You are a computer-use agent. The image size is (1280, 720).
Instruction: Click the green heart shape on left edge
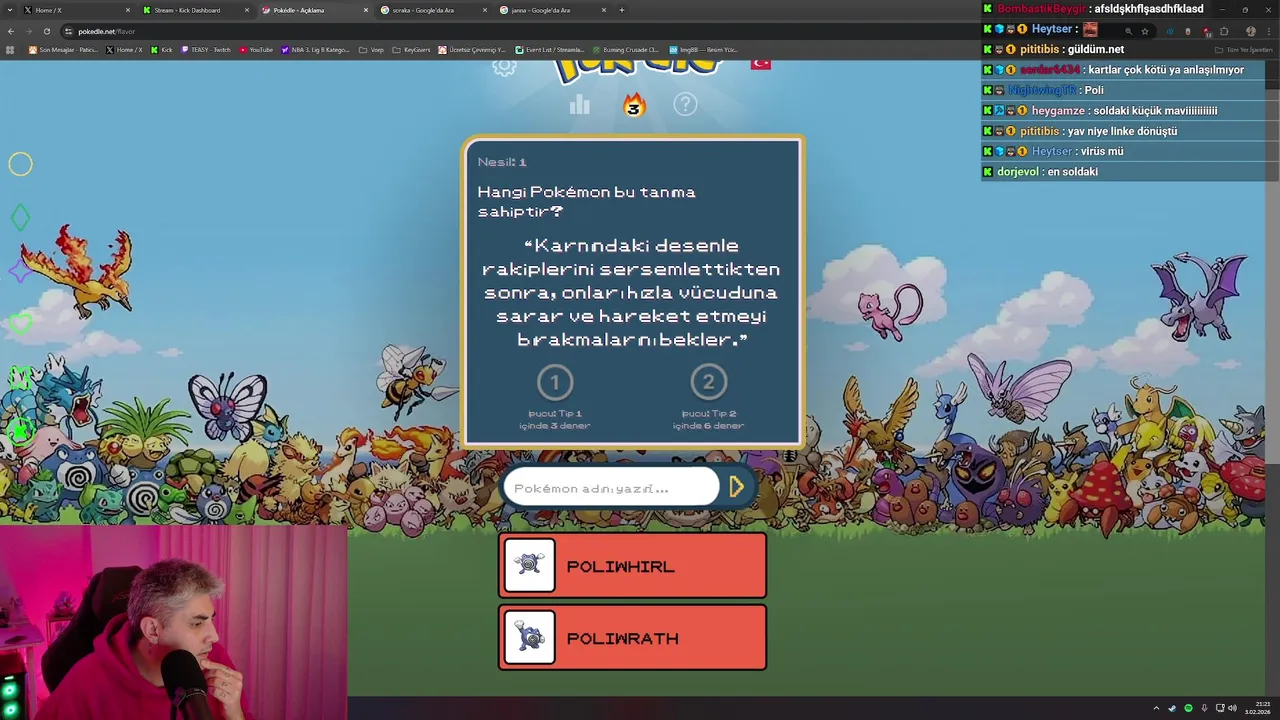(x=20, y=323)
